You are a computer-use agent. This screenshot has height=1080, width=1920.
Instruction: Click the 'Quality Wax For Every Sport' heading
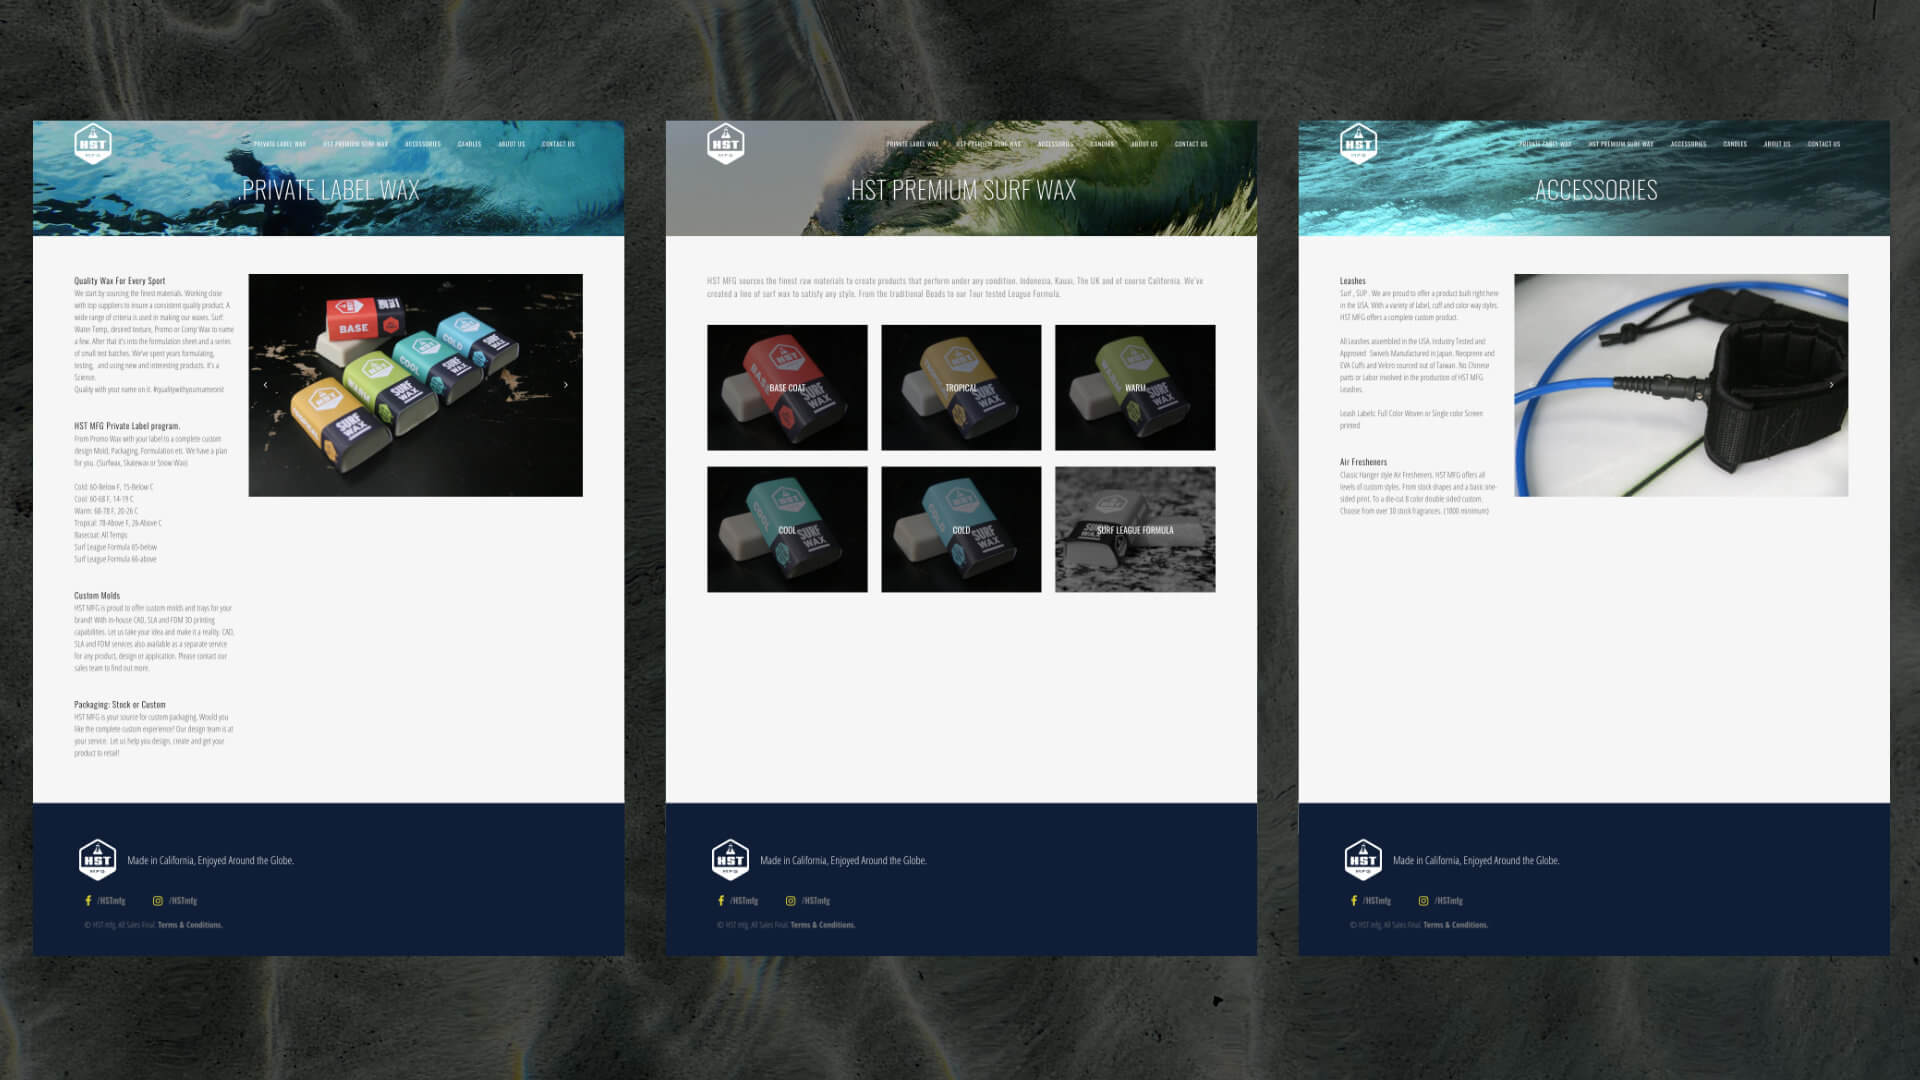(119, 281)
